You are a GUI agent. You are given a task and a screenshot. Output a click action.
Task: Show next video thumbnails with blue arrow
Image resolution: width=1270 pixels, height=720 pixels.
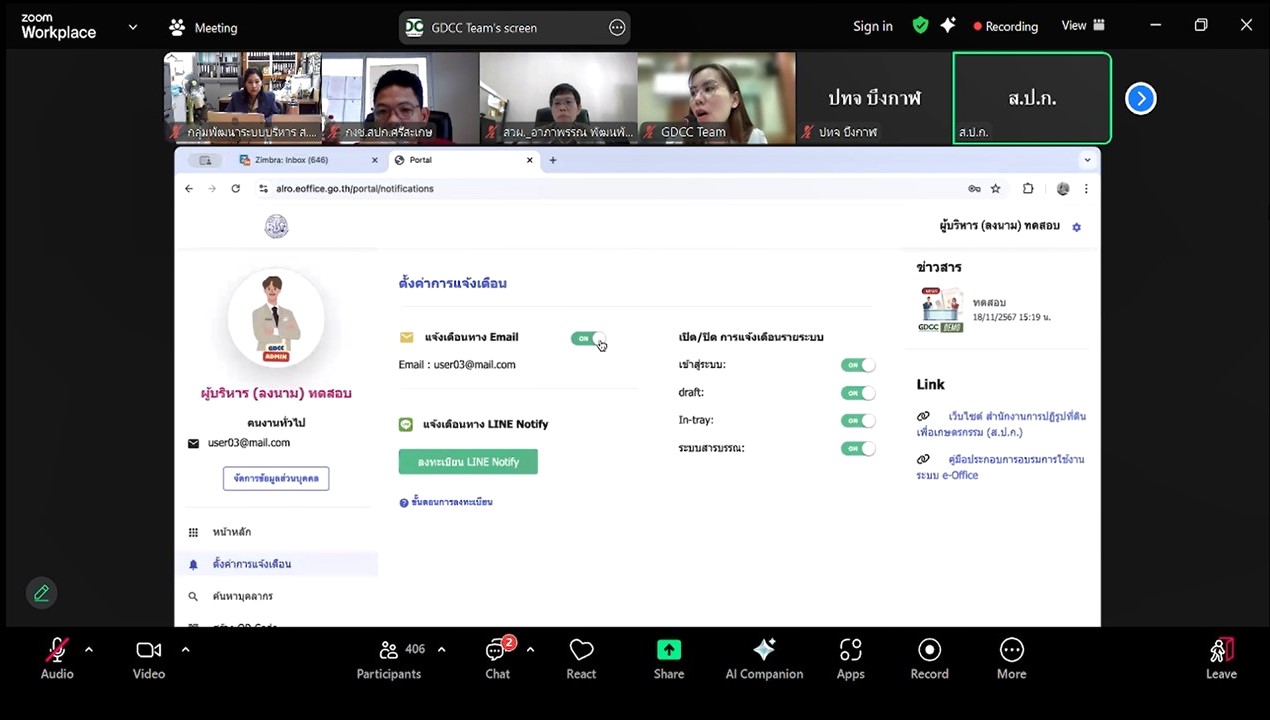point(1141,98)
